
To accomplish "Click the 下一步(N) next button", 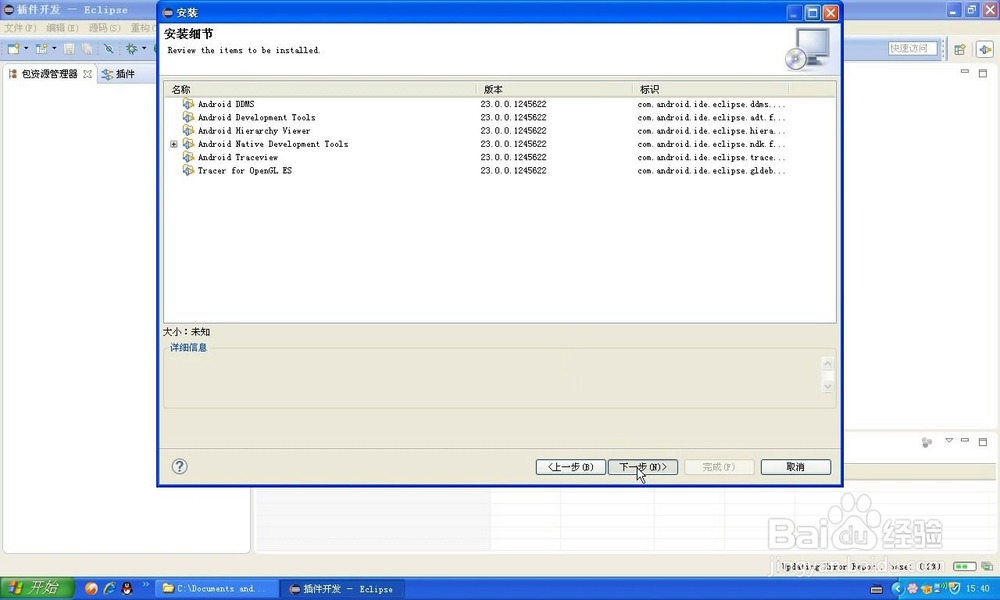I will (x=643, y=467).
